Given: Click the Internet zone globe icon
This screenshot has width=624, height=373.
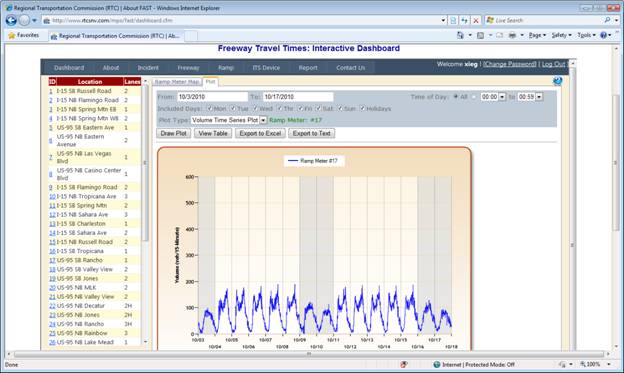Looking at the screenshot, I should (x=437, y=364).
